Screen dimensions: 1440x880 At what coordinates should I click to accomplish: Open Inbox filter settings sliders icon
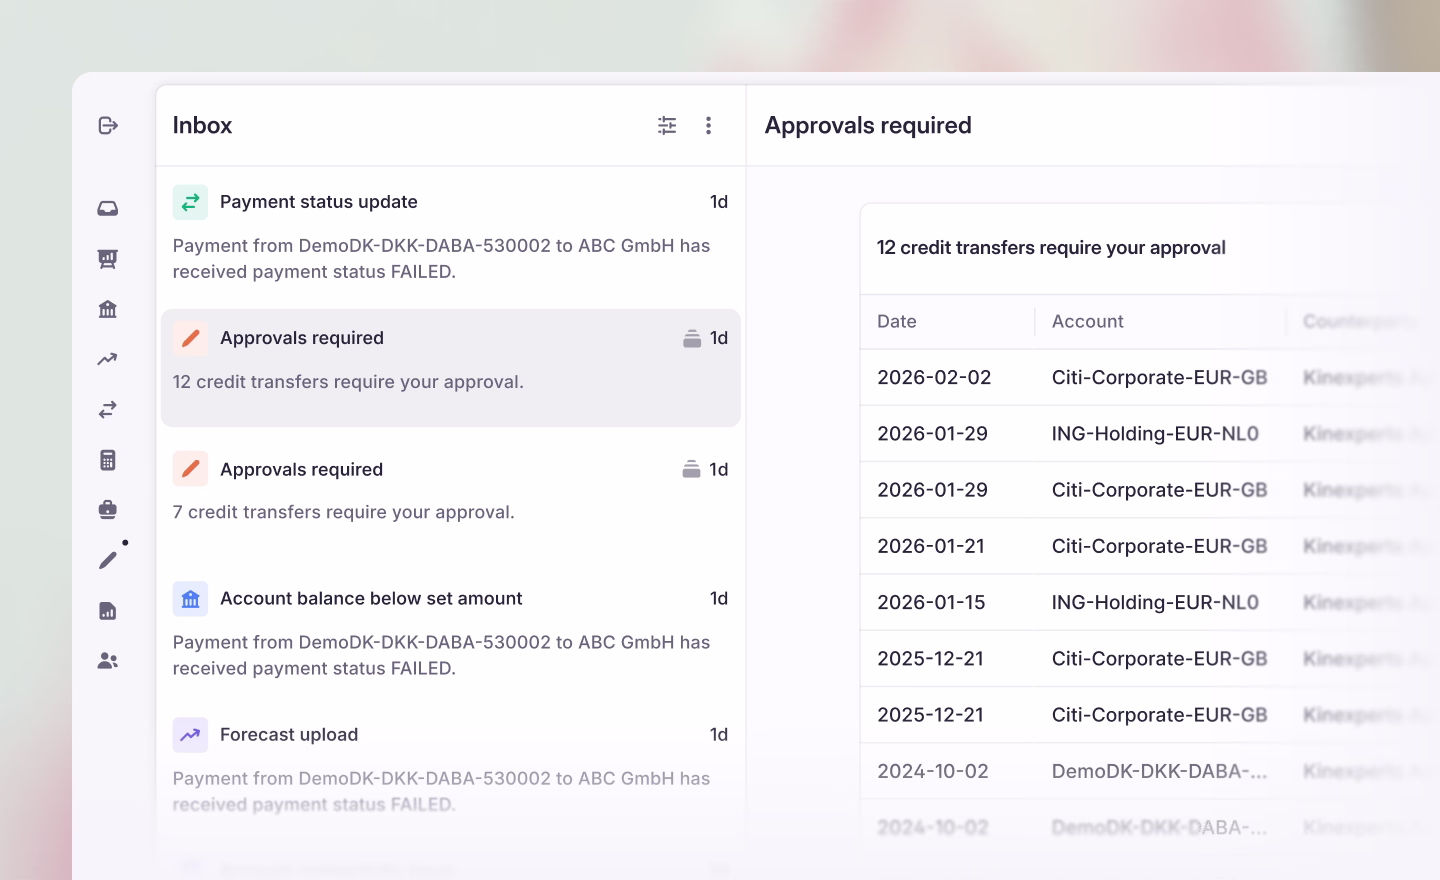[x=667, y=125]
